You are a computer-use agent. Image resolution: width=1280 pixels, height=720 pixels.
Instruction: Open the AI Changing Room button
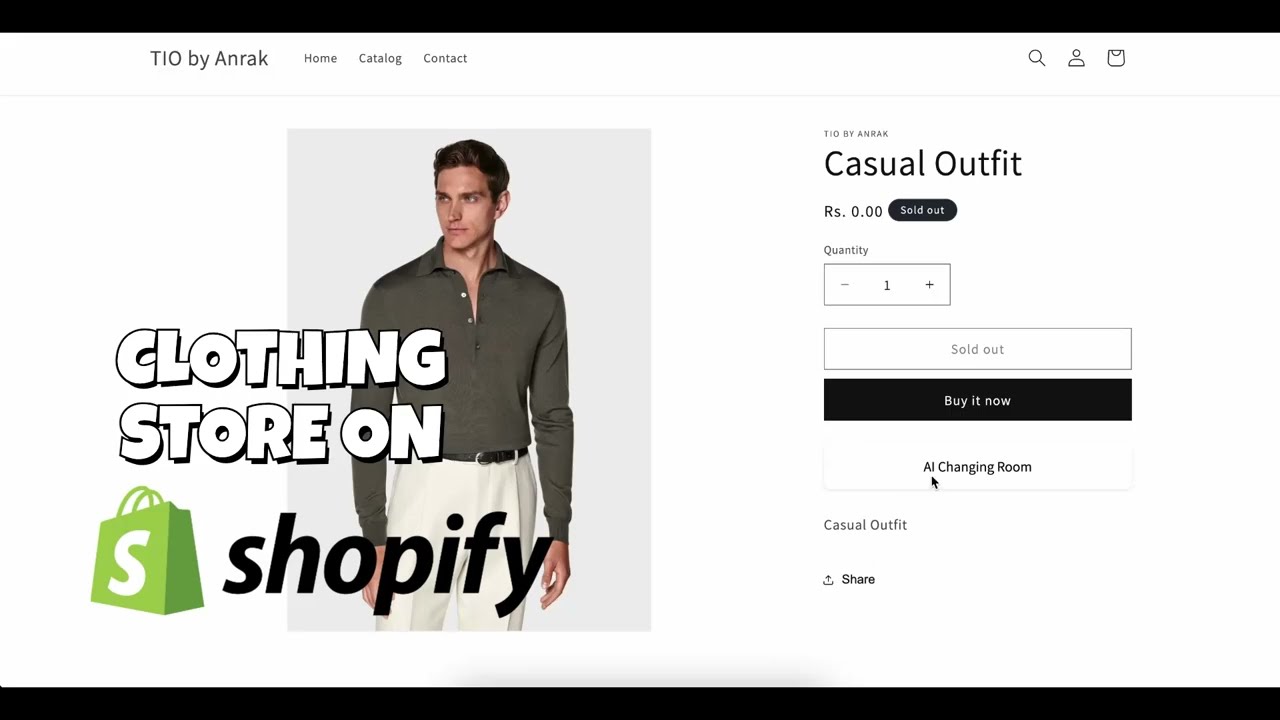point(977,467)
